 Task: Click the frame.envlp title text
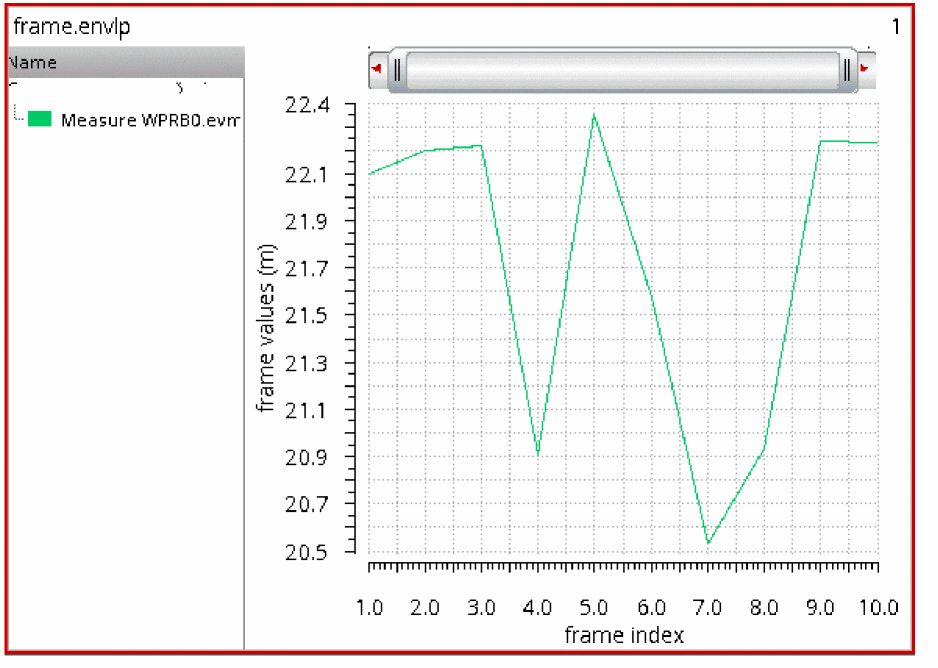(x=72, y=27)
